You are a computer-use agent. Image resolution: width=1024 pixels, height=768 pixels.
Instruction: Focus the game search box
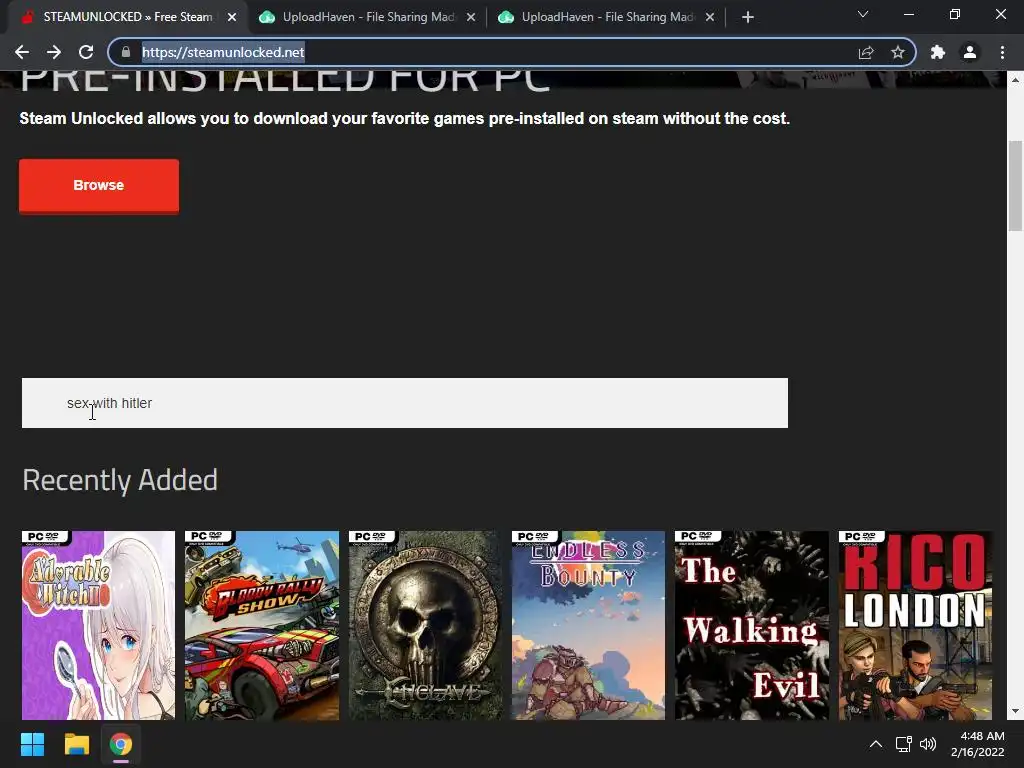[x=405, y=403]
